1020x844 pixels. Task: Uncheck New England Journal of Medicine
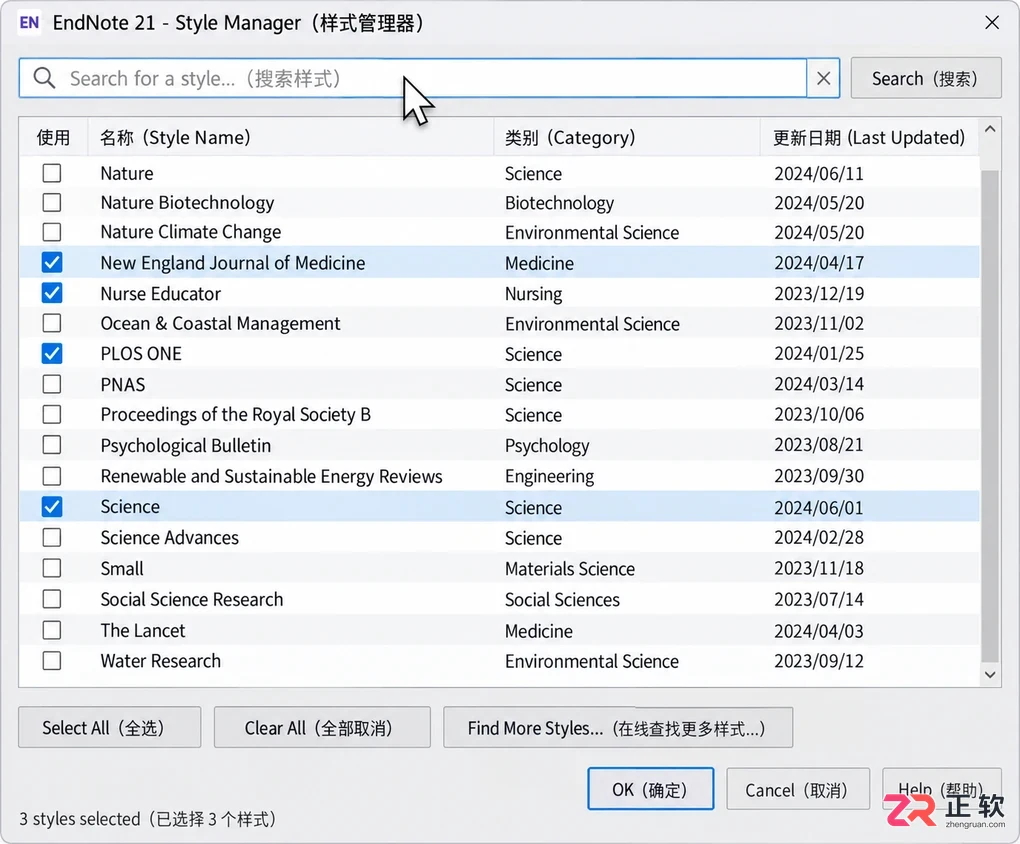coord(52,262)
